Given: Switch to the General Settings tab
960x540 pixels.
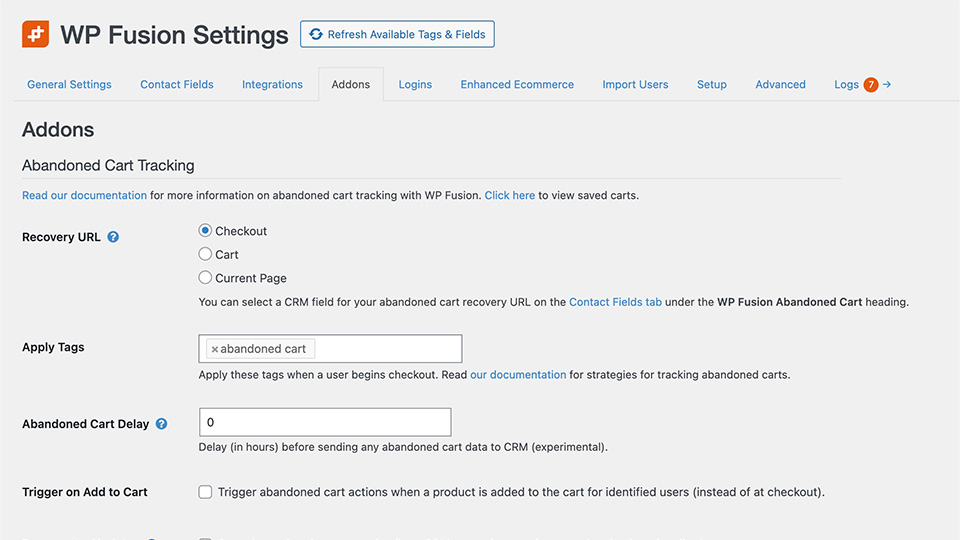Looking at the screenshot, I should 69,85.
